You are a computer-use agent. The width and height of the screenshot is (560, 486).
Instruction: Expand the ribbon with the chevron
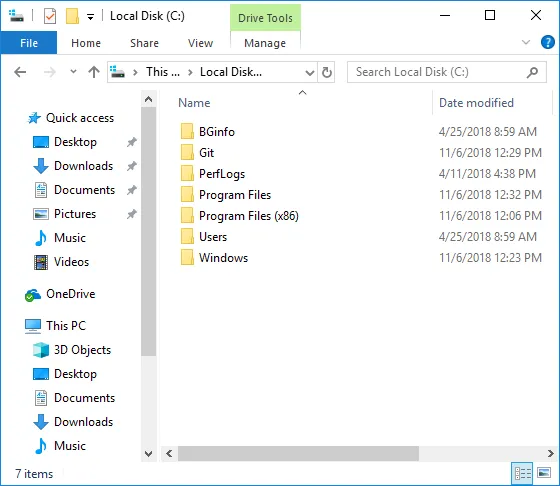[526, 42]
